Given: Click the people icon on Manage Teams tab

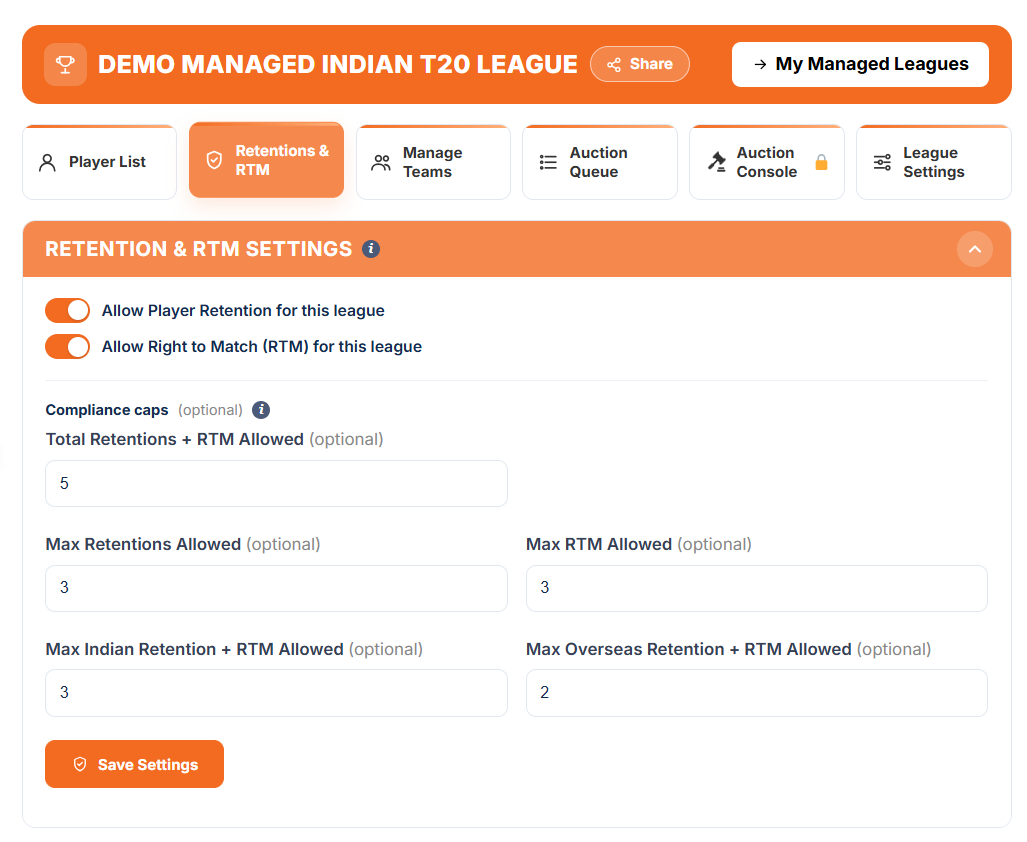Looking at the screenshot, I should pos(381,162).
